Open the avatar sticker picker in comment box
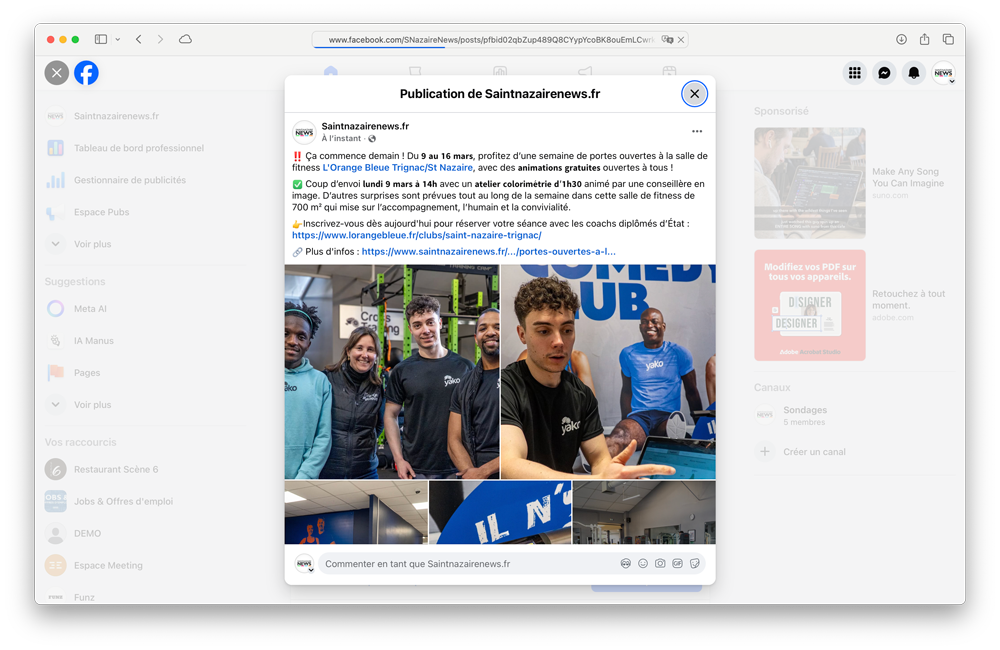1000x650 pixels. tap(626, 564)
